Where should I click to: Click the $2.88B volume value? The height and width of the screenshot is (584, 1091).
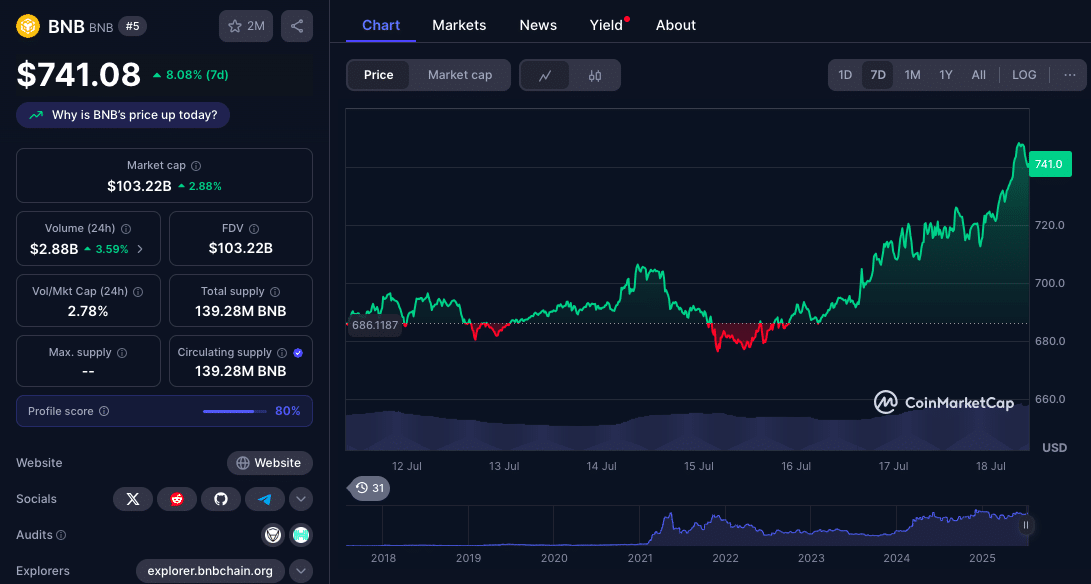pos(54,248)
